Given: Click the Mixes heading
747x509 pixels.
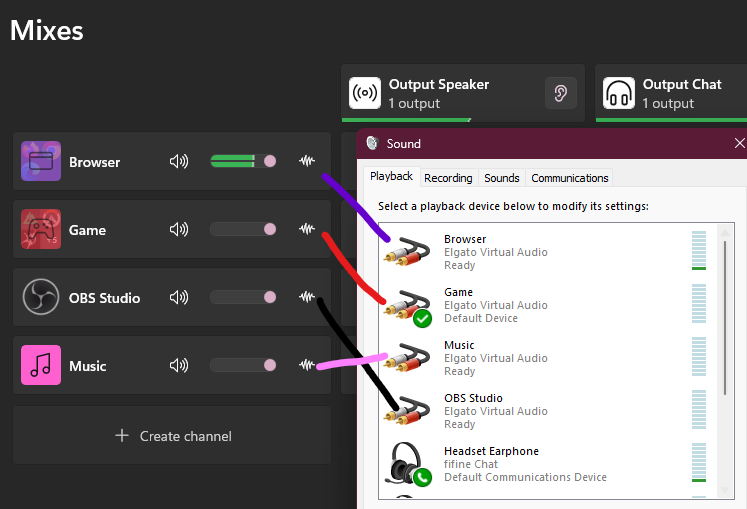Looking at the screenshot, I should coord(47,31).
